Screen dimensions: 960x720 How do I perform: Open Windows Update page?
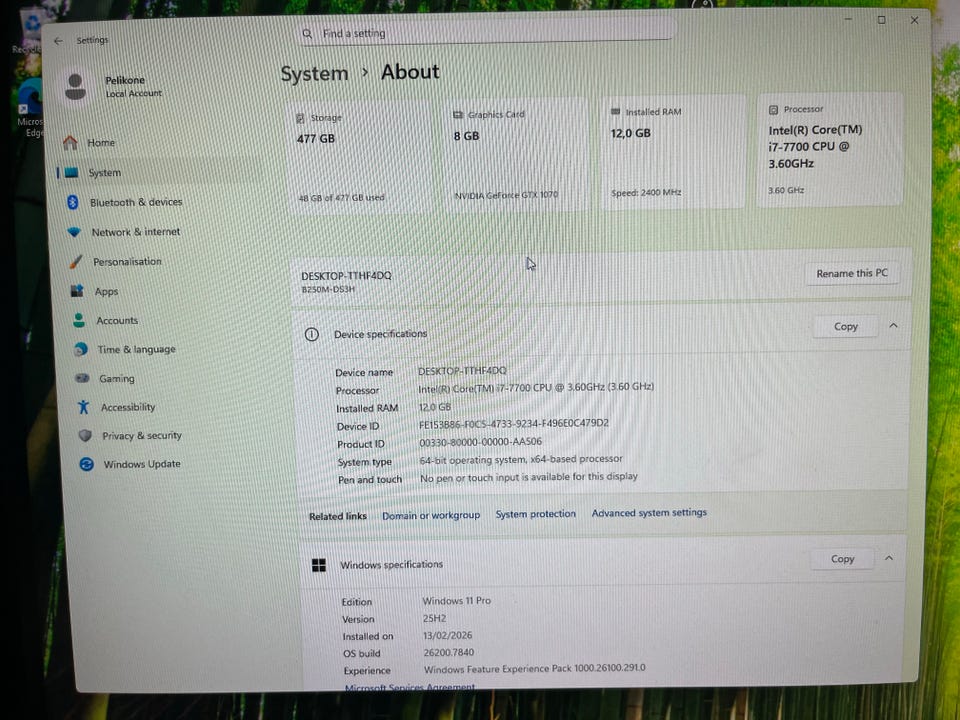[x=142, y=464]
